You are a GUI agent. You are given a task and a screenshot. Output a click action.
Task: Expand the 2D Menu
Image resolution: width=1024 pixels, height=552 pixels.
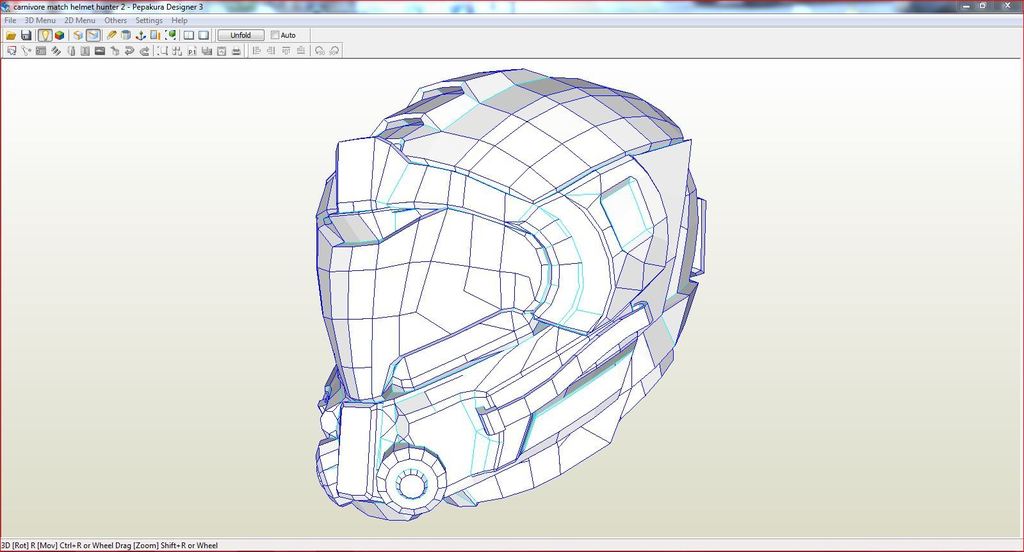click(x=80, y=20)
